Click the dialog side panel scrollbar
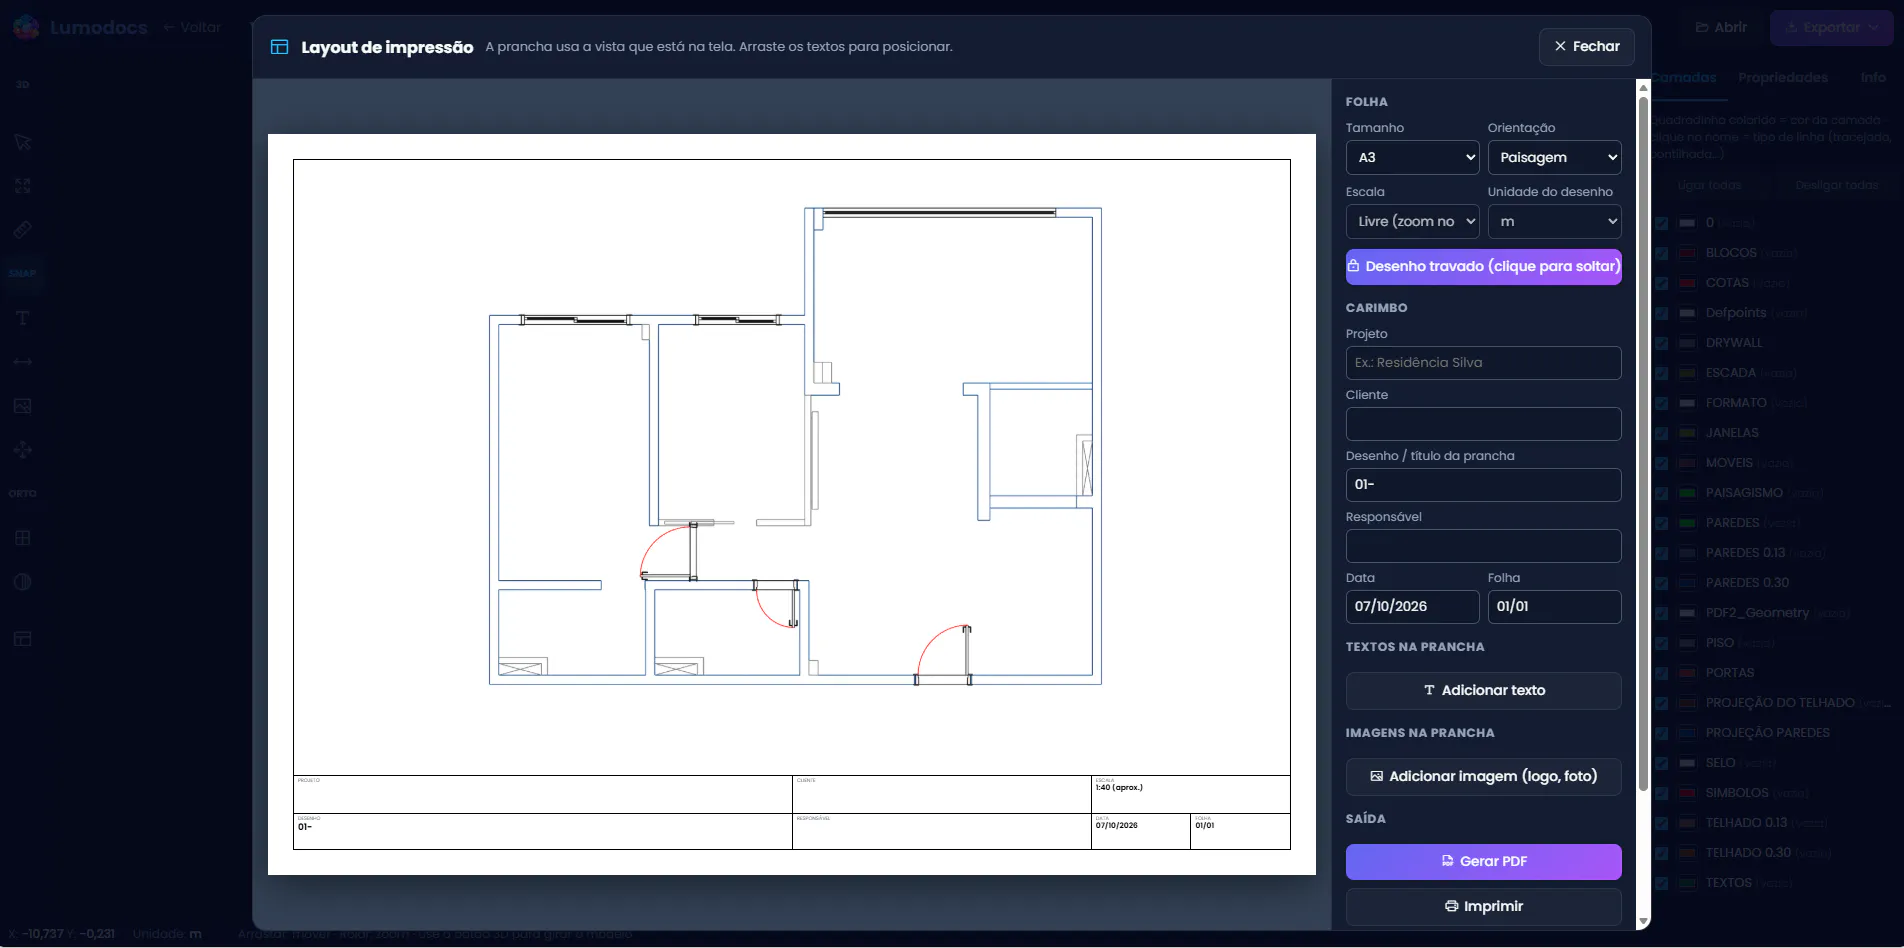 1643,444
